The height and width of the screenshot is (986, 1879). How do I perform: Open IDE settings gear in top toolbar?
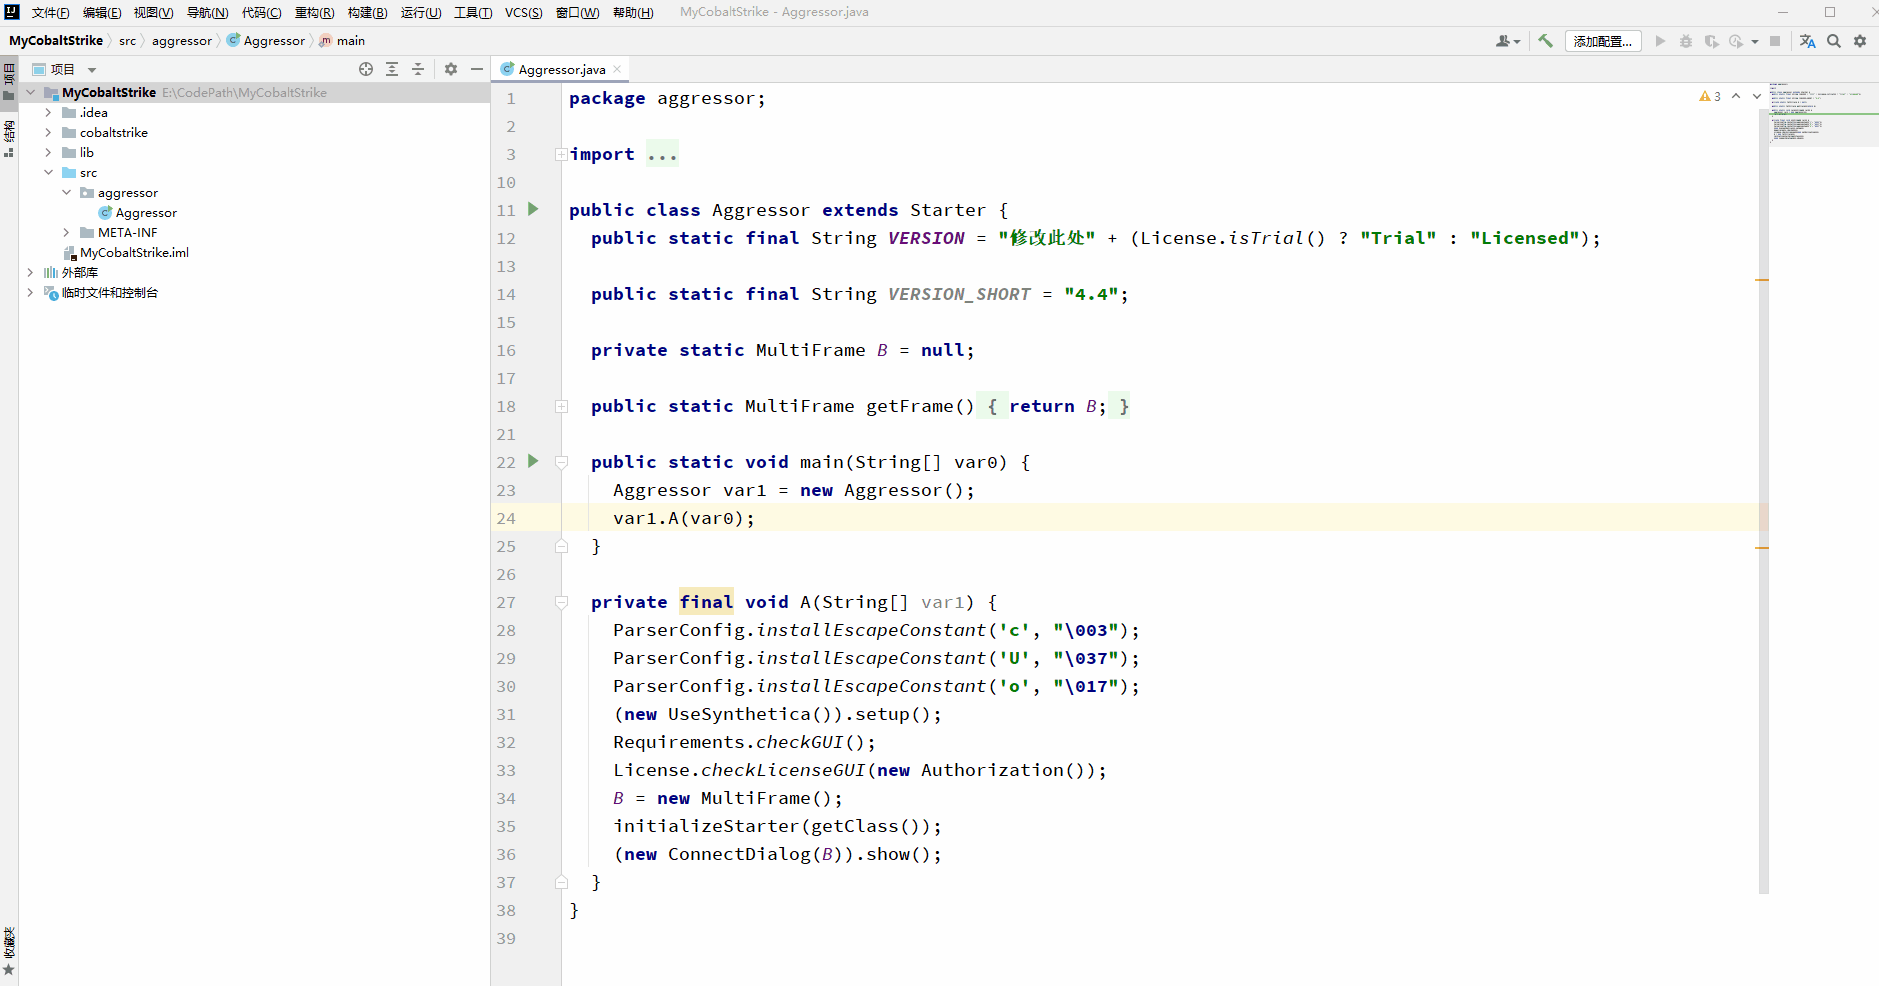click(x=1860, y=41)
